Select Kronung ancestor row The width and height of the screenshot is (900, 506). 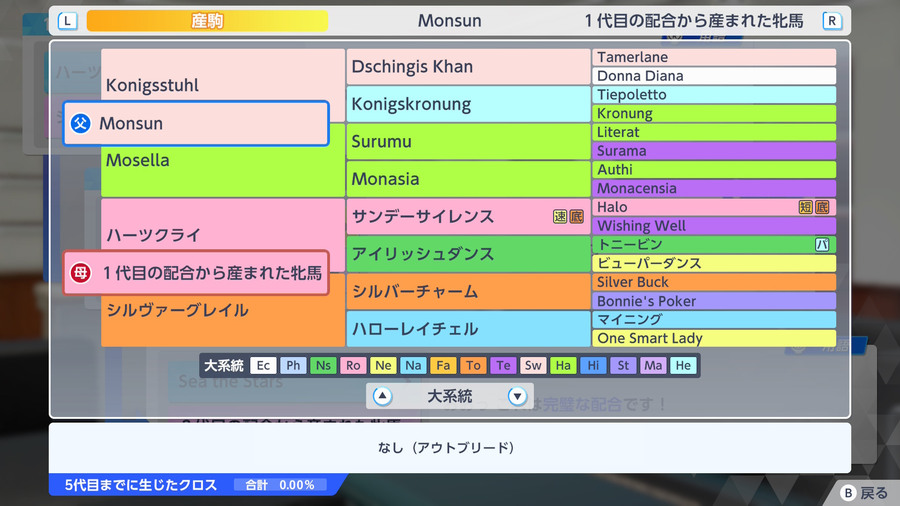pos(714,114)
